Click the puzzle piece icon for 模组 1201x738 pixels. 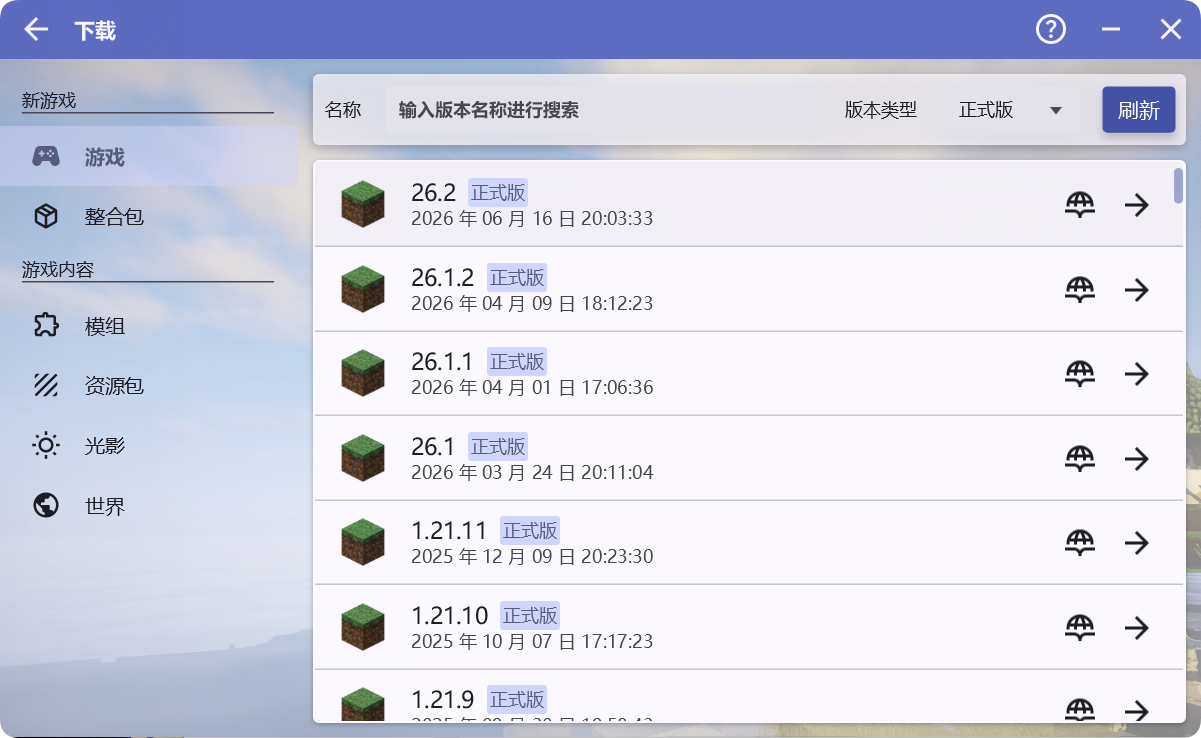(46, 326)
